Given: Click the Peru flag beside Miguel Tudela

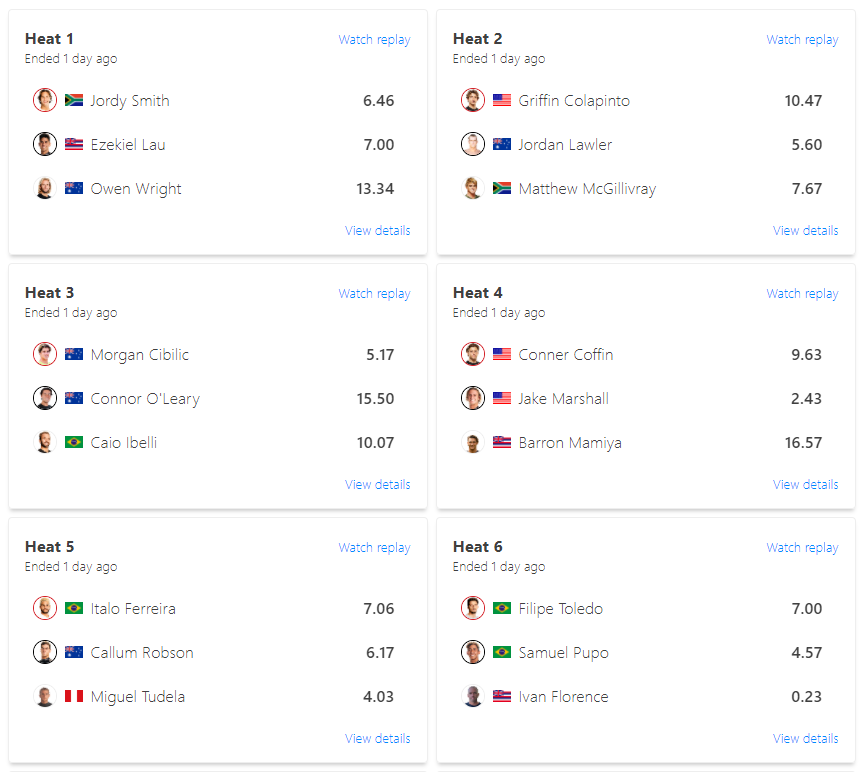Looking at the screenshot, I should [74, 696].
